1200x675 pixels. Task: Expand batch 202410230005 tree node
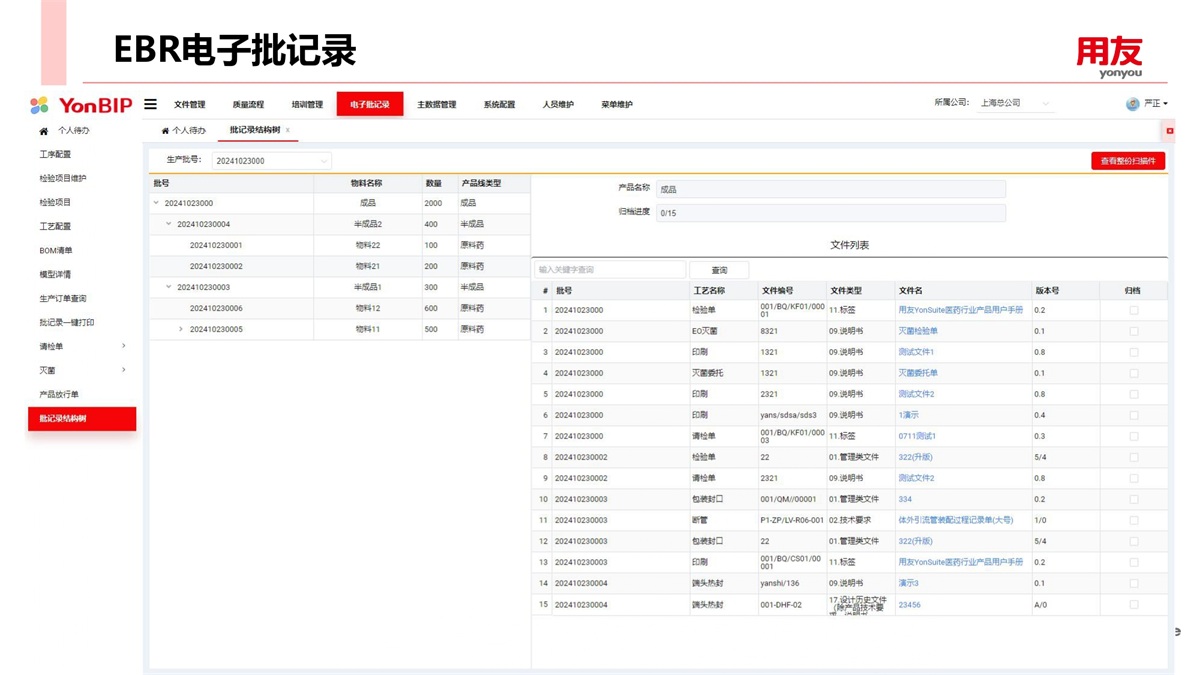[x=181, y=329]
